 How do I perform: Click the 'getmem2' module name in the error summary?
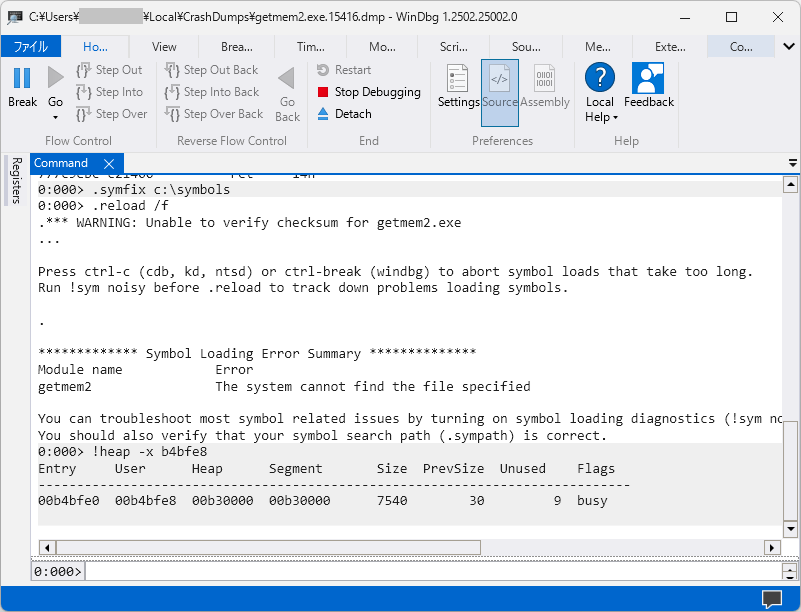click(64, 387)
